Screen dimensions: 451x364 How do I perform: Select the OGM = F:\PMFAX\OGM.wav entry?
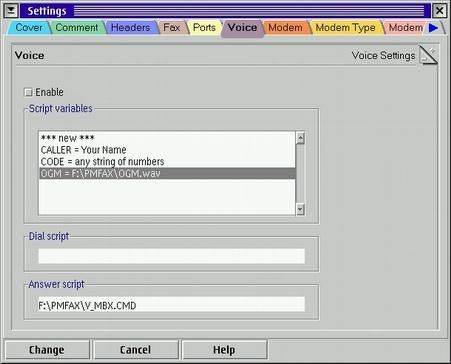(167, 173)
